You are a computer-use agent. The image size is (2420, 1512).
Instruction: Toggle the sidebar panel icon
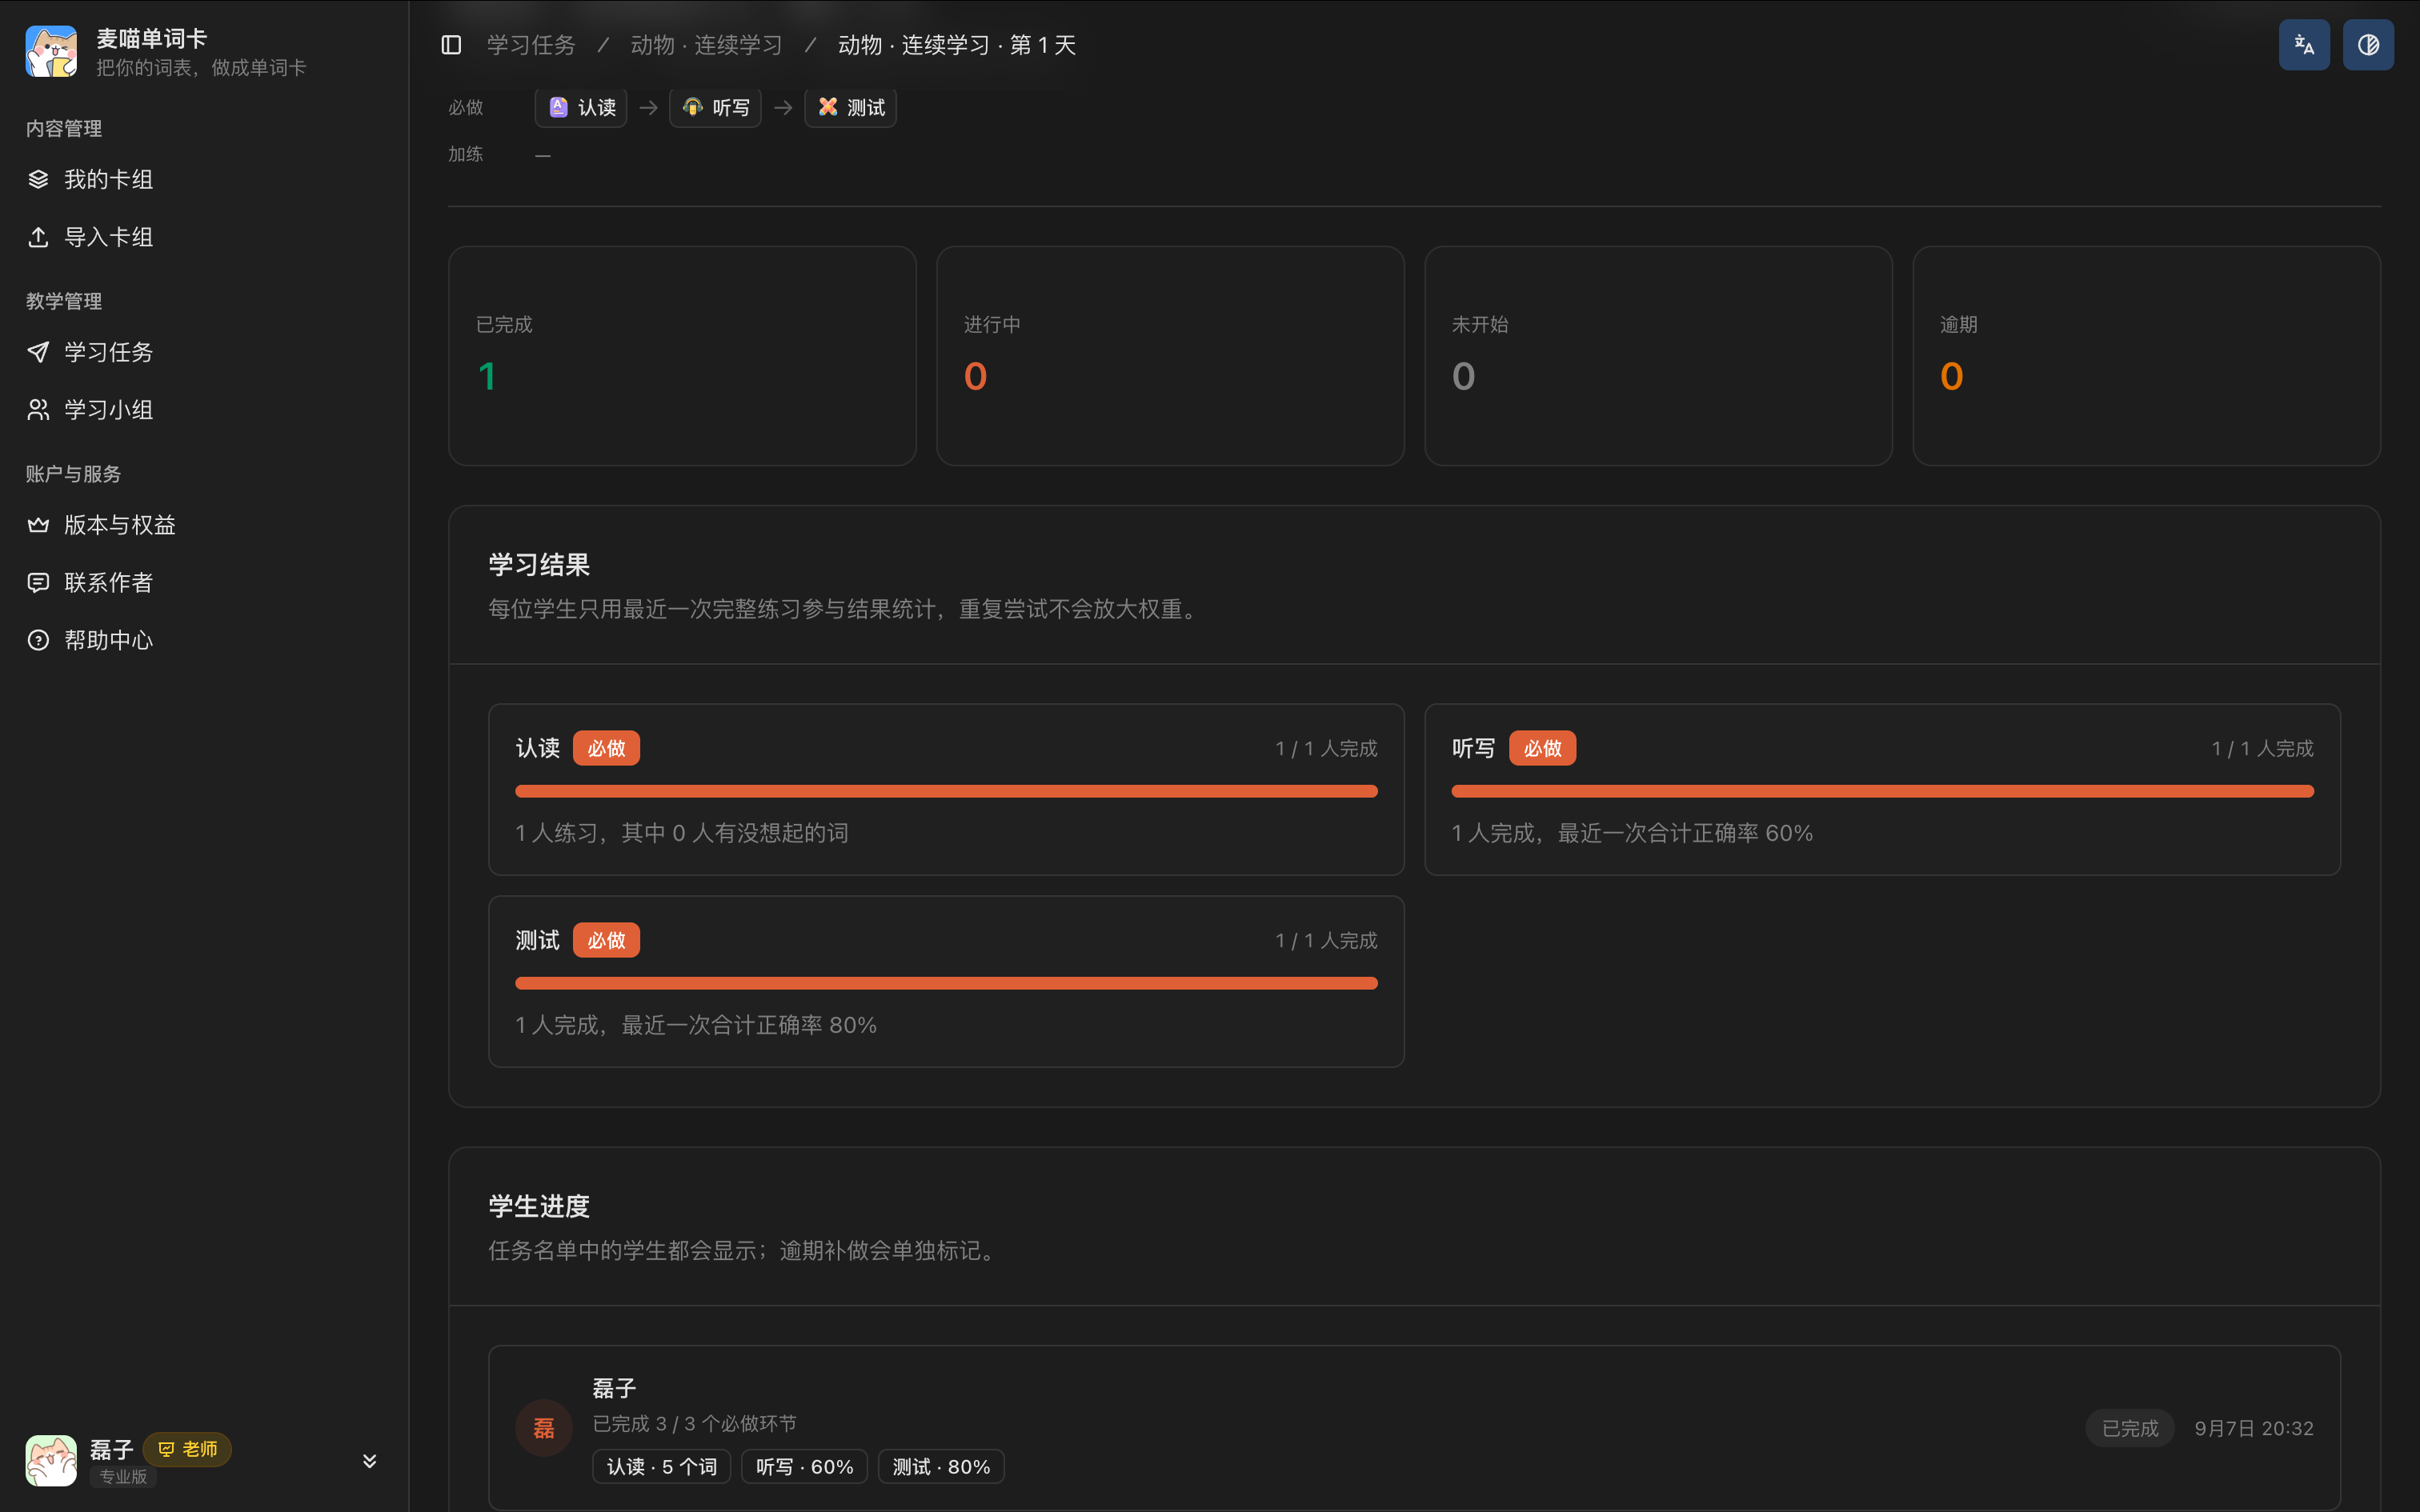451,45
